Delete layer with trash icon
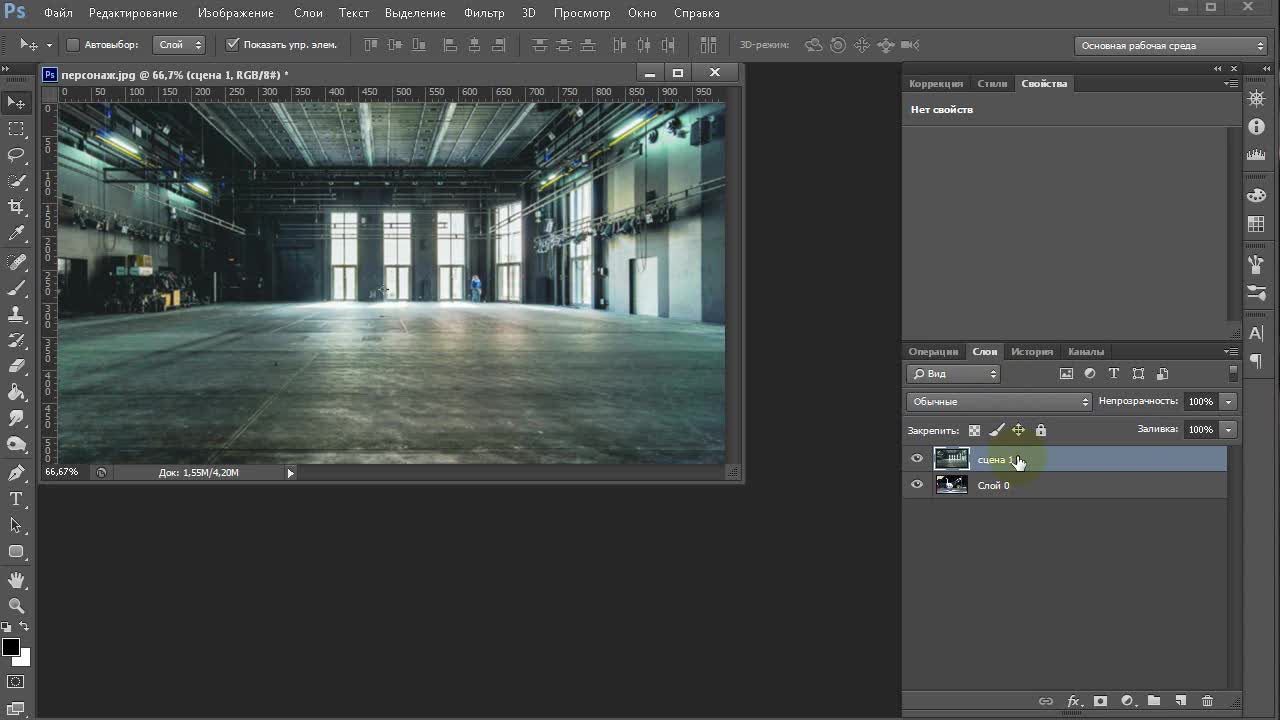The image size is (1280, 720). (x=1207, y=702)
